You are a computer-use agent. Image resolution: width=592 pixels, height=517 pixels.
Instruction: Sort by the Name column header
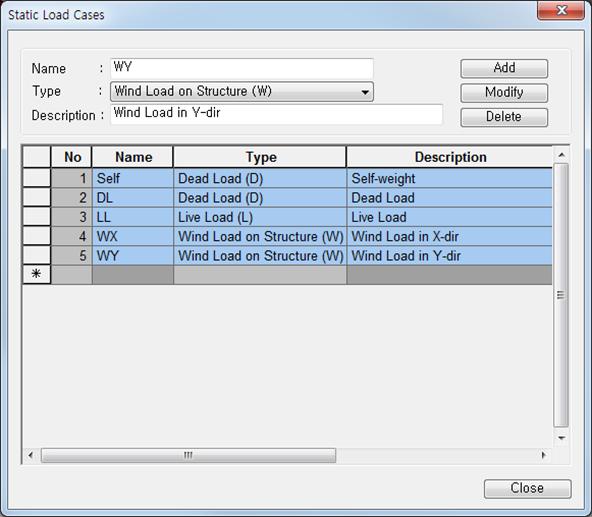(x=133, y=157)
